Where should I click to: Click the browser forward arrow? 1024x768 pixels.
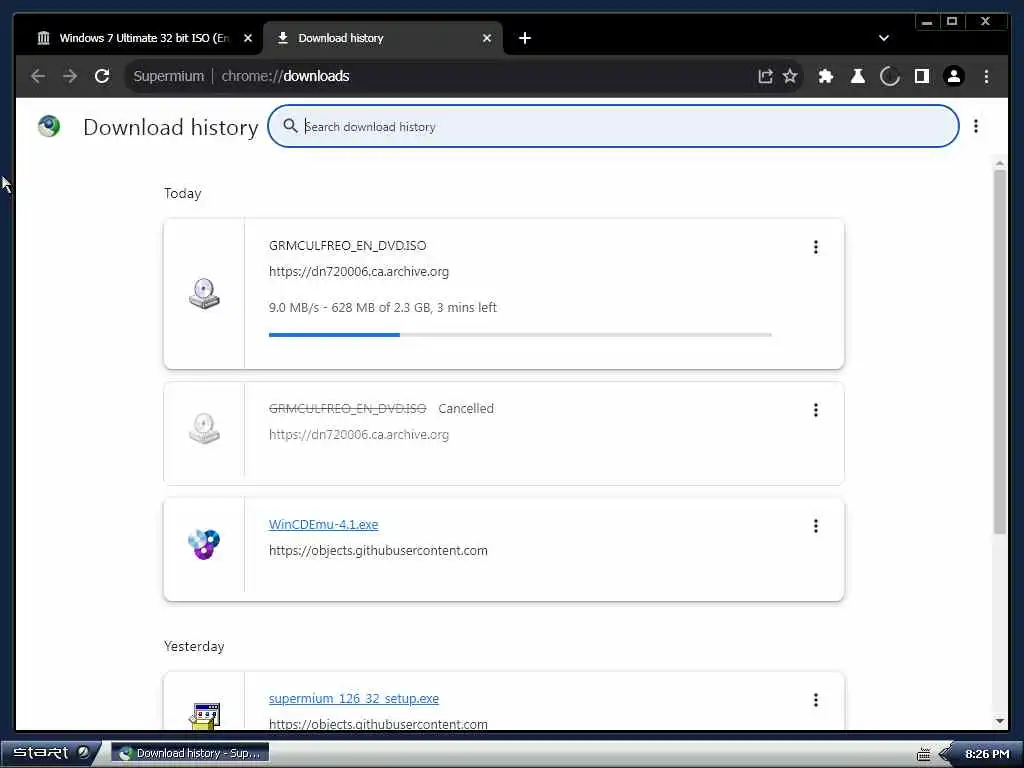(70, 76)
